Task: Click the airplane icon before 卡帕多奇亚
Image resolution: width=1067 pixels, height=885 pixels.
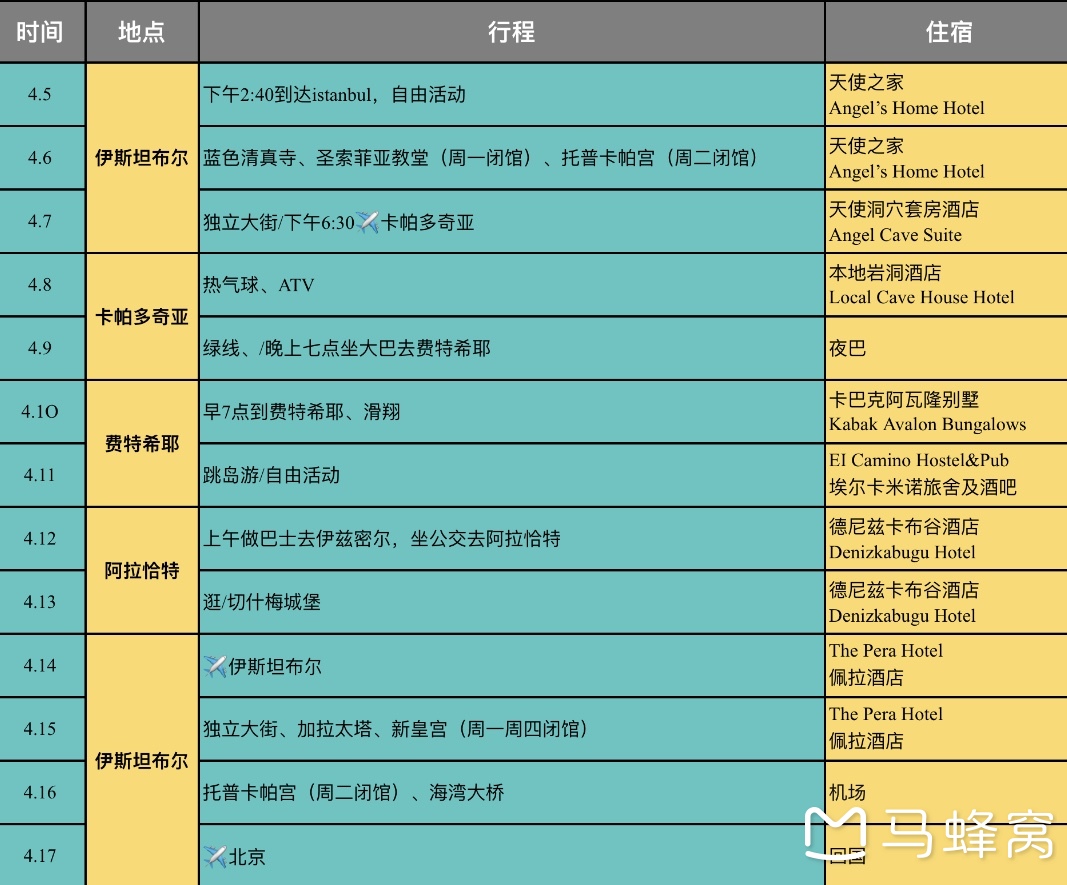Action: pyautogui.click(x=367, y=222)
